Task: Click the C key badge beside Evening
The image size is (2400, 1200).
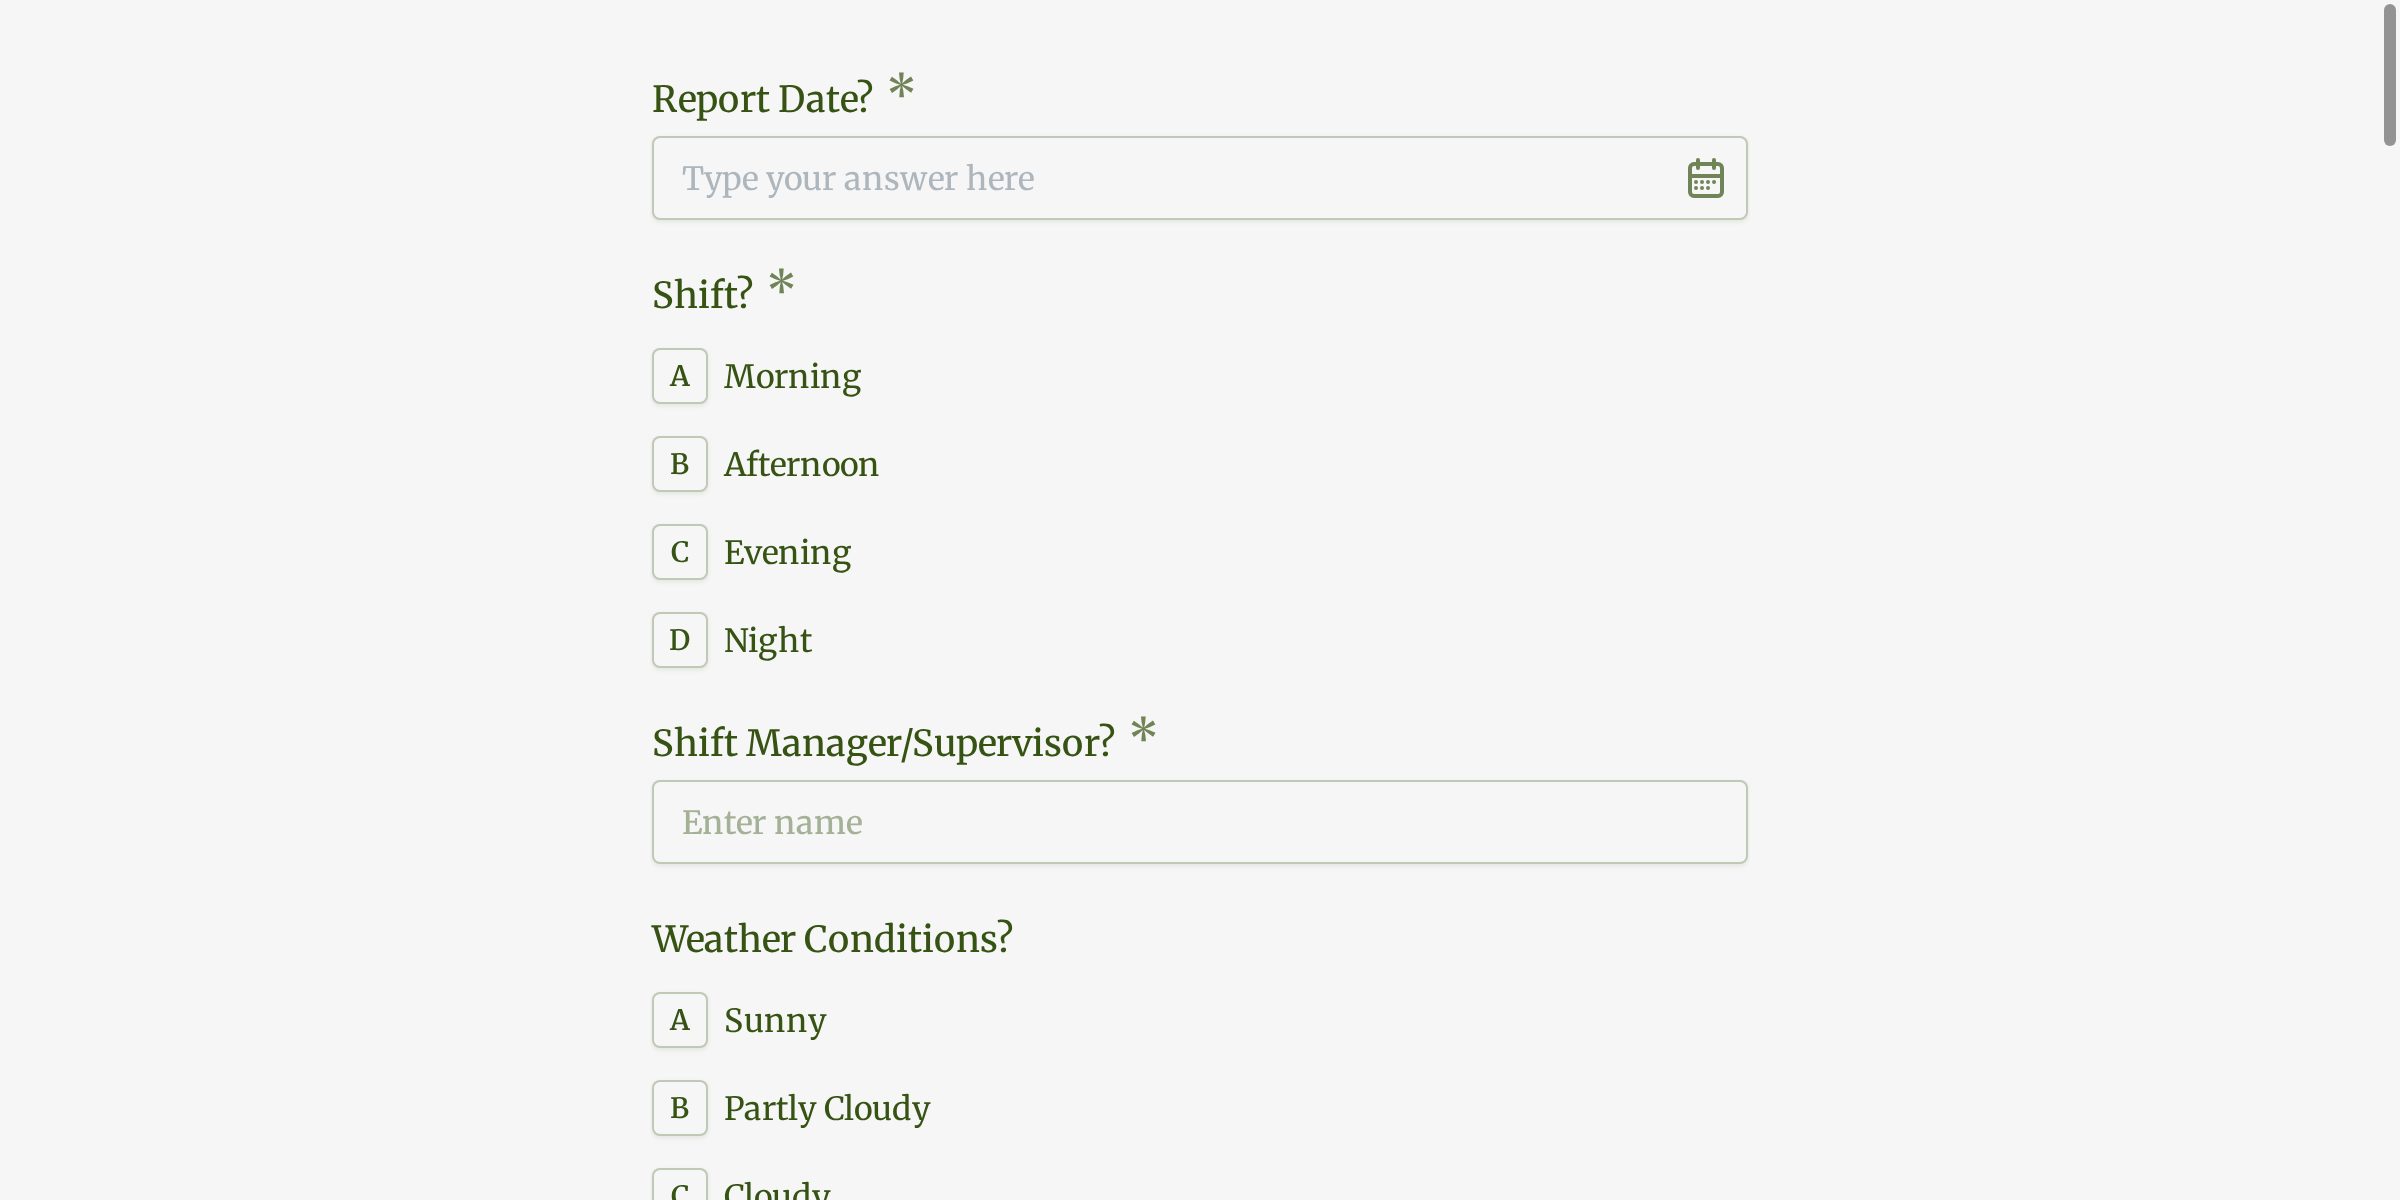Action: coord(679,551)
